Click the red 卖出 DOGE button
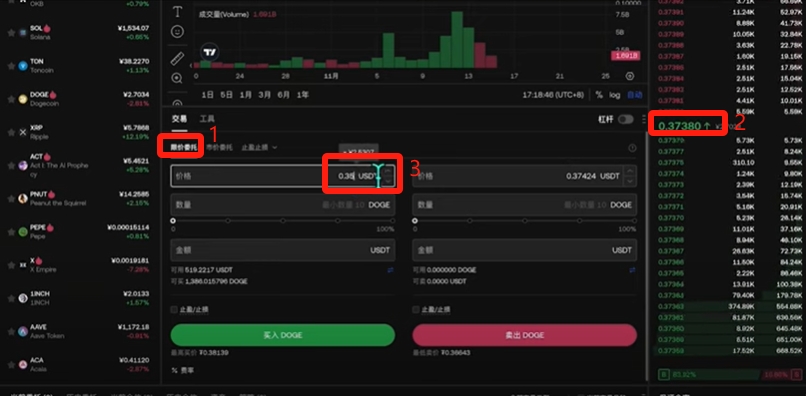The height and width of the screenshot is (396, 806). pos(524,335)
